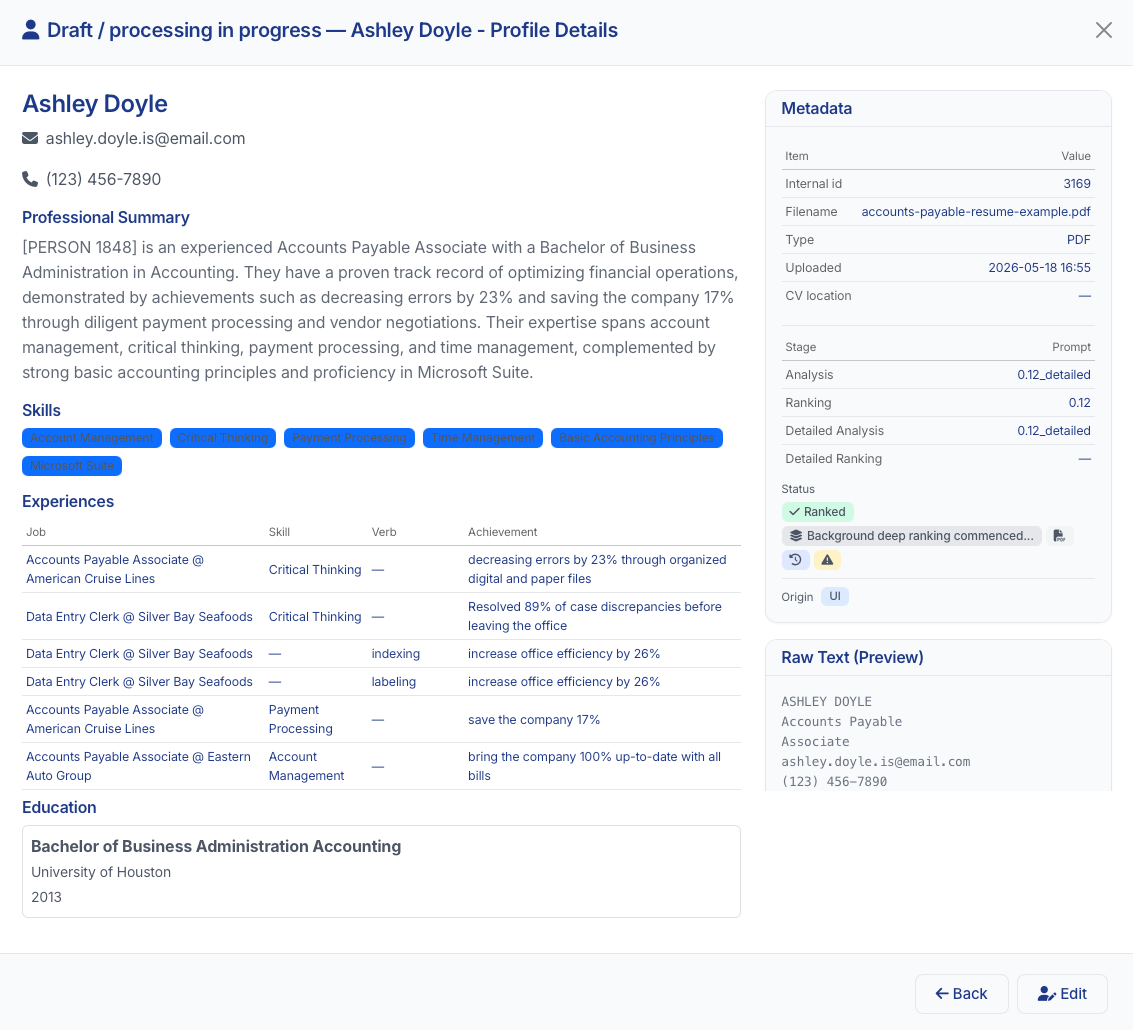Screen dimensions: 1133x1030
Task: Click the Professional Summary heading
Action: (105, 218)
